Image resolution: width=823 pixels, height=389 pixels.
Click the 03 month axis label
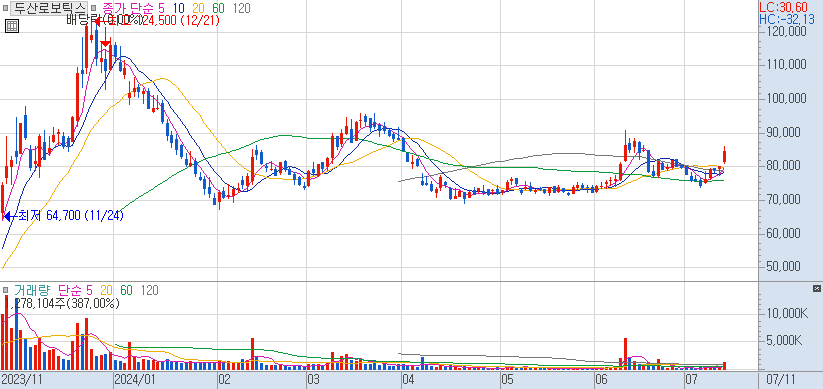(x=314, y=380)
